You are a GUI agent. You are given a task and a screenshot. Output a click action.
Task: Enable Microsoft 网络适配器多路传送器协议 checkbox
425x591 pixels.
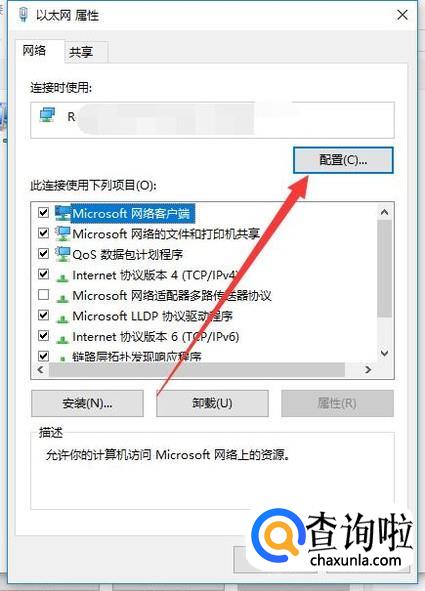(x=44, y=294)
